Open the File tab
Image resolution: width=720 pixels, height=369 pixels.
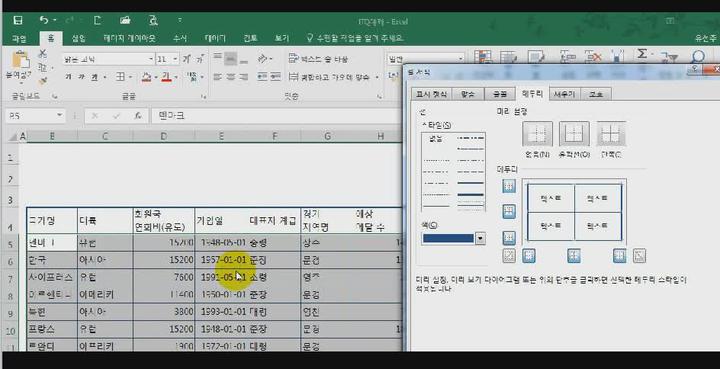[19, 38]
